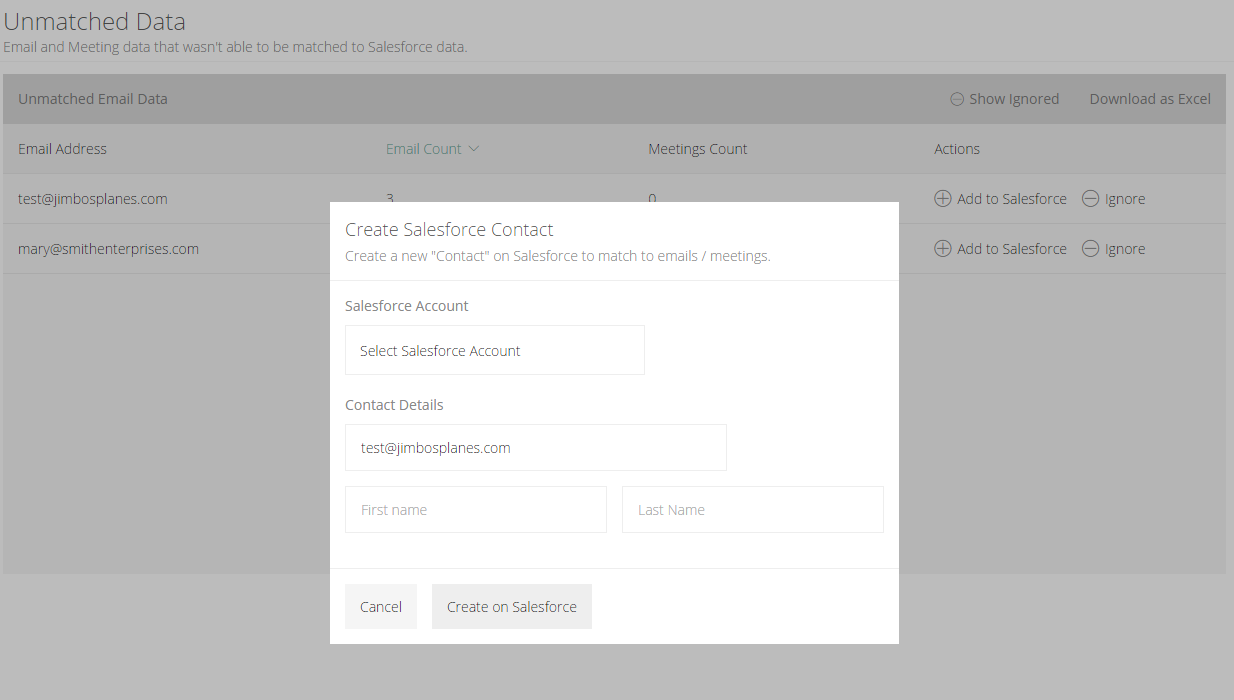Click the plus icon in mary@smithenterprises.com row
Image resolution: width=1234 pixels, height=700 pixels.
pos(942,249)
